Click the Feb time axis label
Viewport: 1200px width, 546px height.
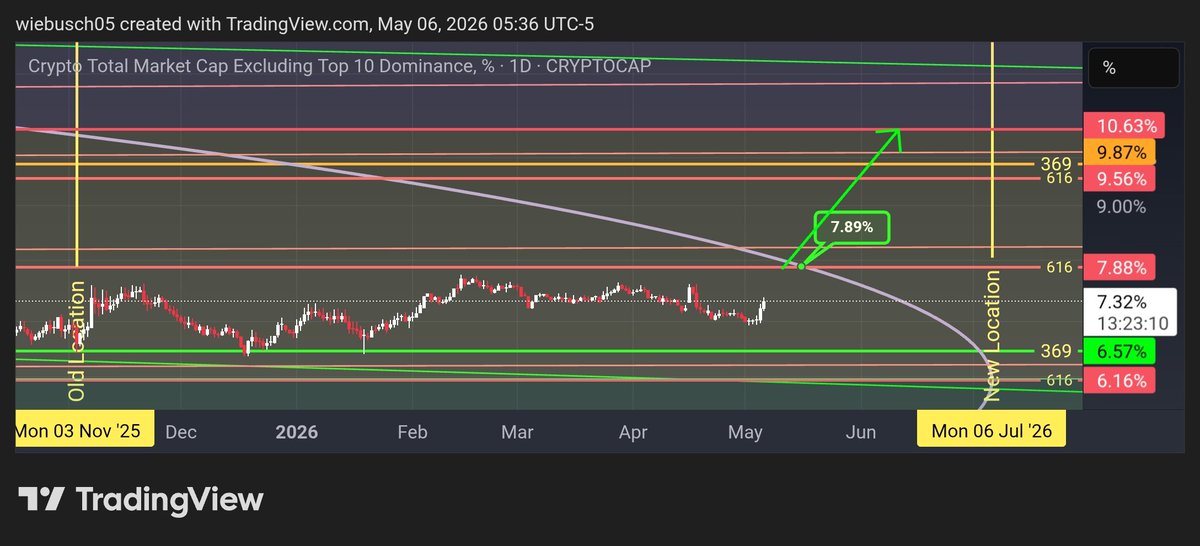pyautogui.click(x=412, y=432)
